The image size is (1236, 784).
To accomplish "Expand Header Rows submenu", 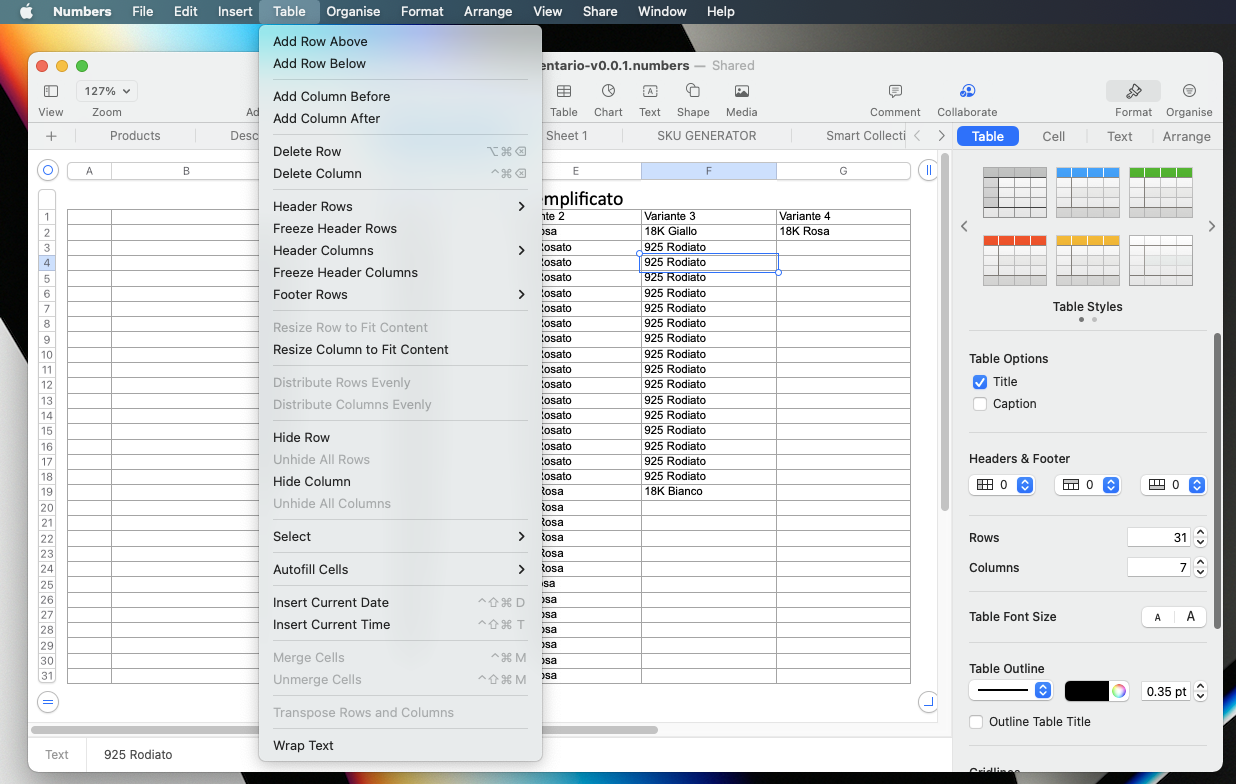I will click(400, 207).
